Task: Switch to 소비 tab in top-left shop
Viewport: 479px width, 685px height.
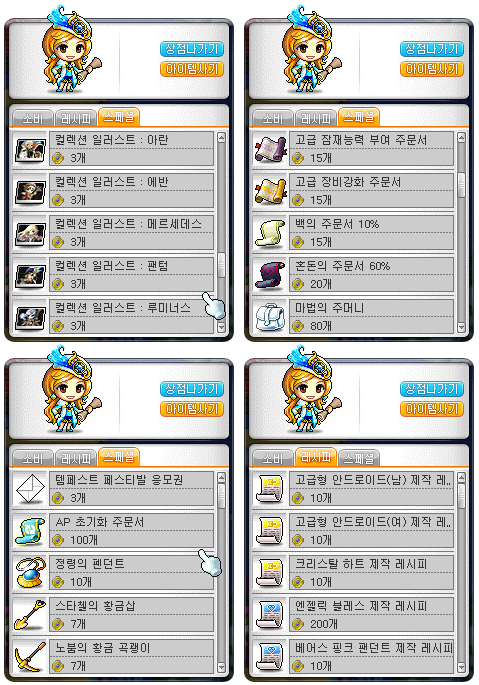Action: [33, 118]
